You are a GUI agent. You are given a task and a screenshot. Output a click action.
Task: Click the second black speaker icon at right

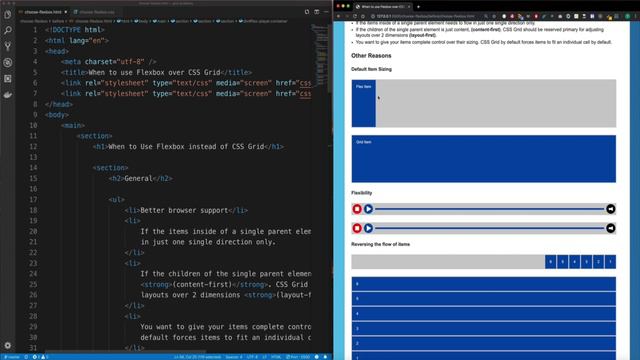pos(611,228)
